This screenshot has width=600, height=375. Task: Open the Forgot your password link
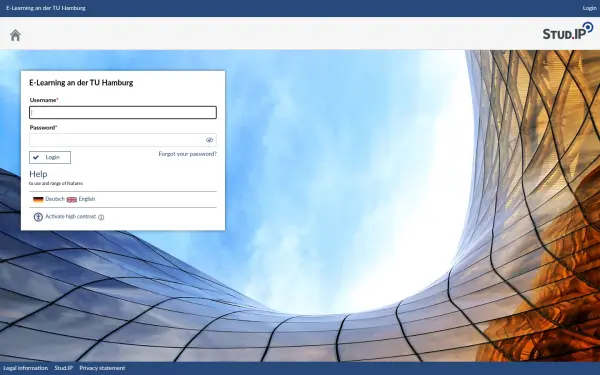point(188,154)
